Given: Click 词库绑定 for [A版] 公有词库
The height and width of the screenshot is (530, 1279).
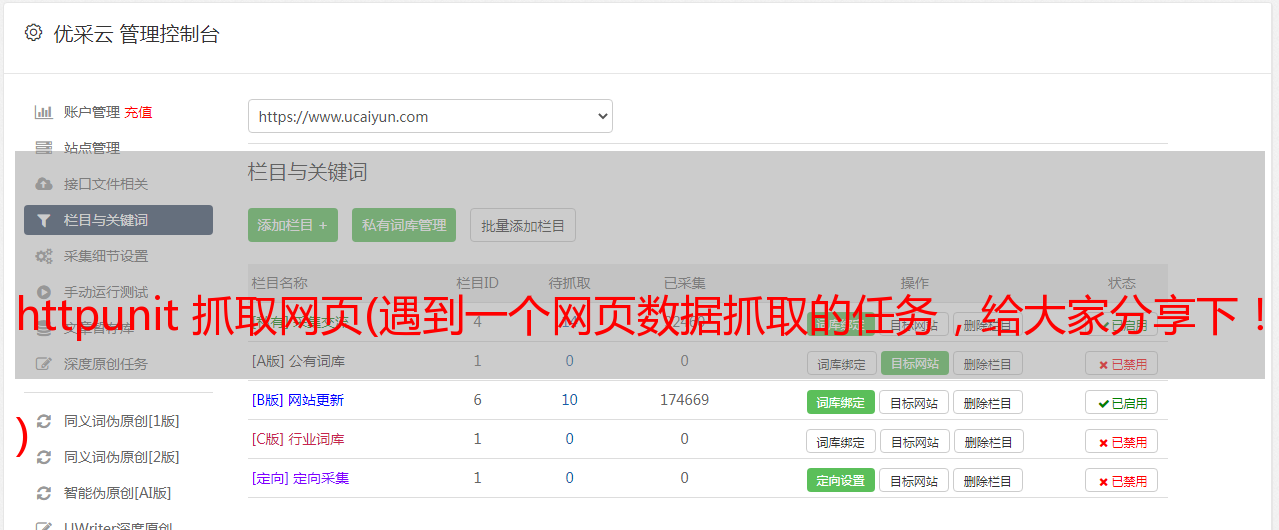Looking at the screenshot, I should [841, 363].
